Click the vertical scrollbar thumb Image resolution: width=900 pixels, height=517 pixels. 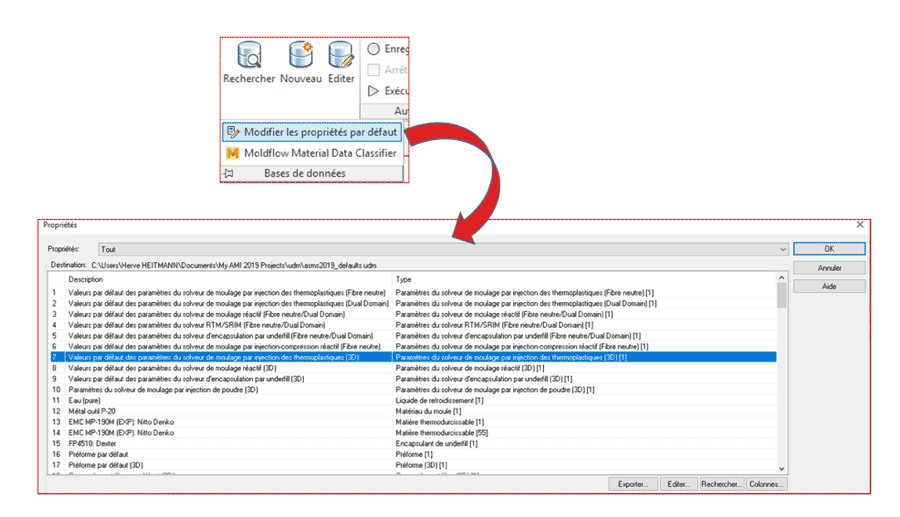[x=781, y=296]
